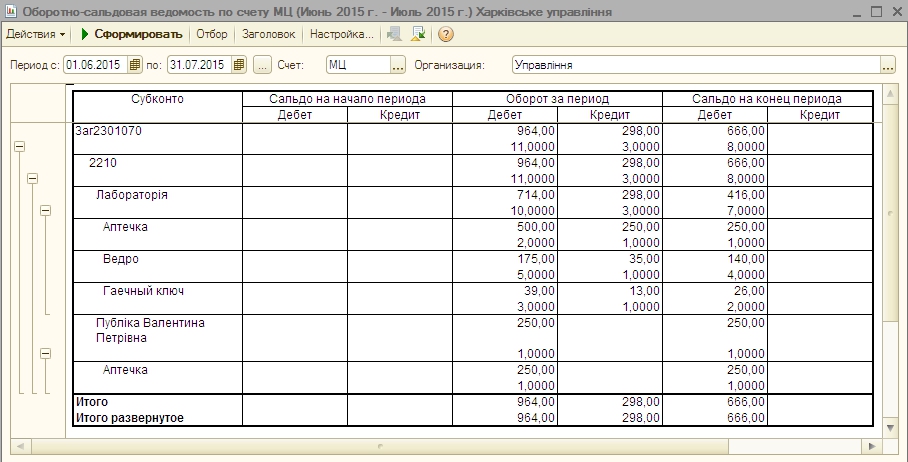Click the end date field 31.07.2015
The height and width of the screenshot is (462, 908).
click(x=200, y=65)
